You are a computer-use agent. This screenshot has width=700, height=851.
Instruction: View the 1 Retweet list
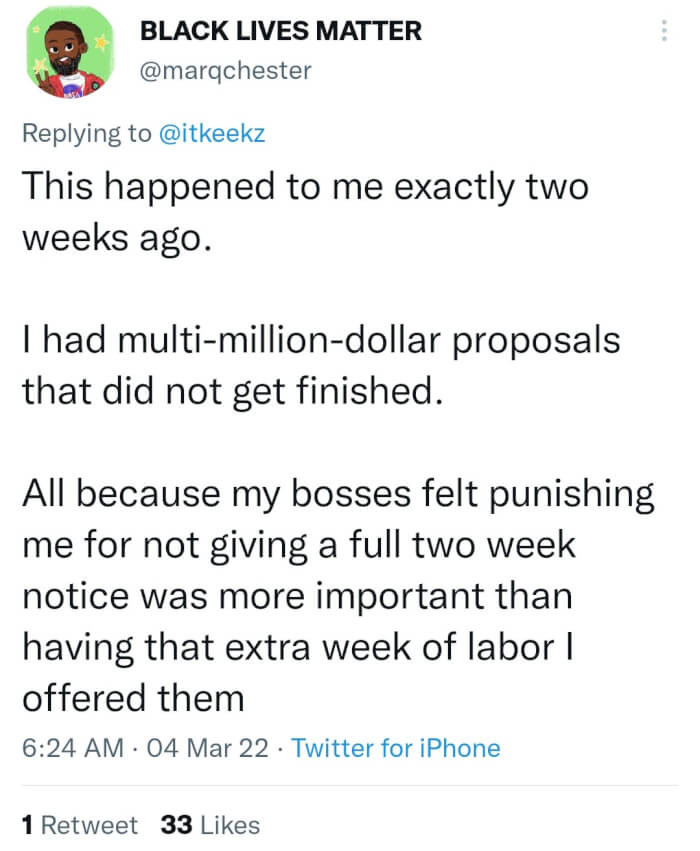79,825
